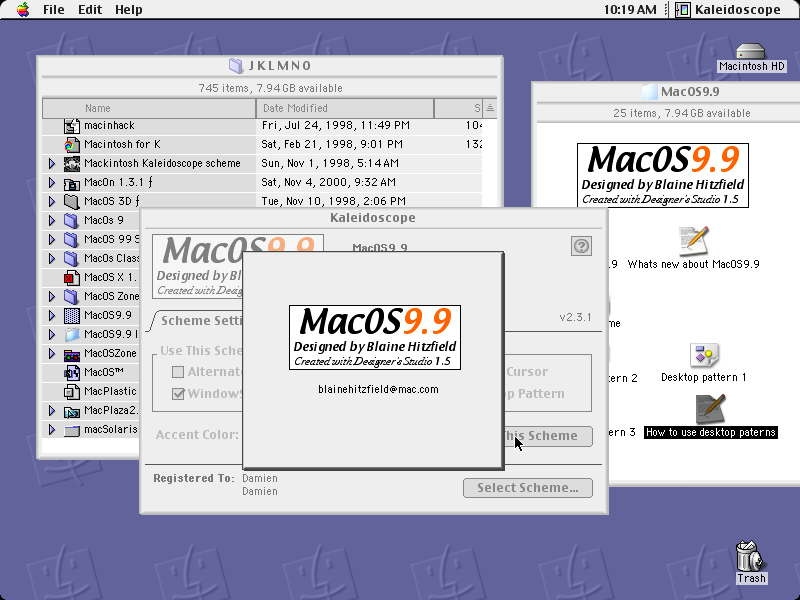
Task: Click the 'Fri, Jul 24, 1998, 11:49 PM' date
Action: (336, 126)
